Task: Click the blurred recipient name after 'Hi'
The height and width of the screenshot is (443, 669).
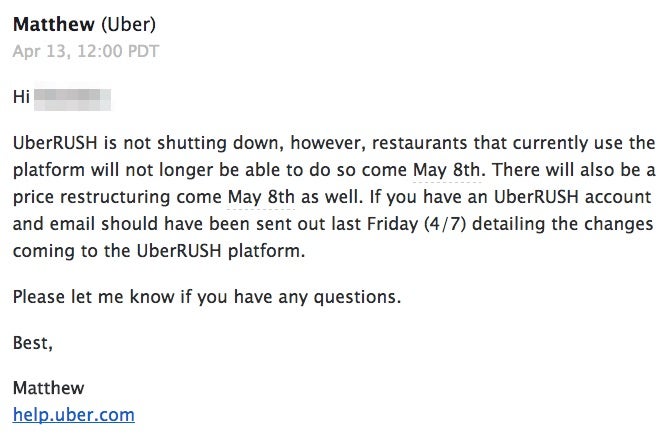Action: tap(72, 99)
